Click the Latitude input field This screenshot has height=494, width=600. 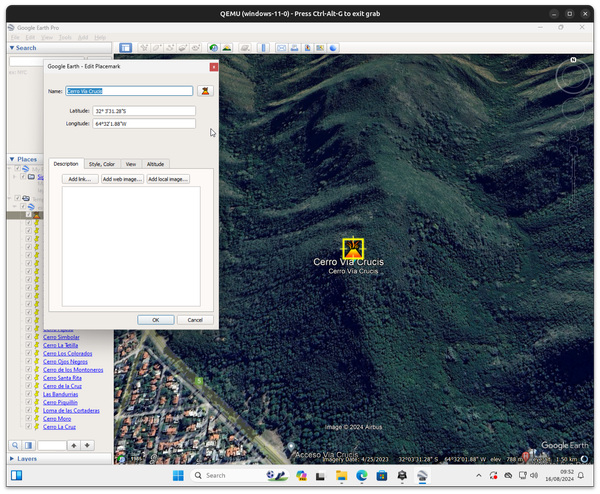pos(144,111)
